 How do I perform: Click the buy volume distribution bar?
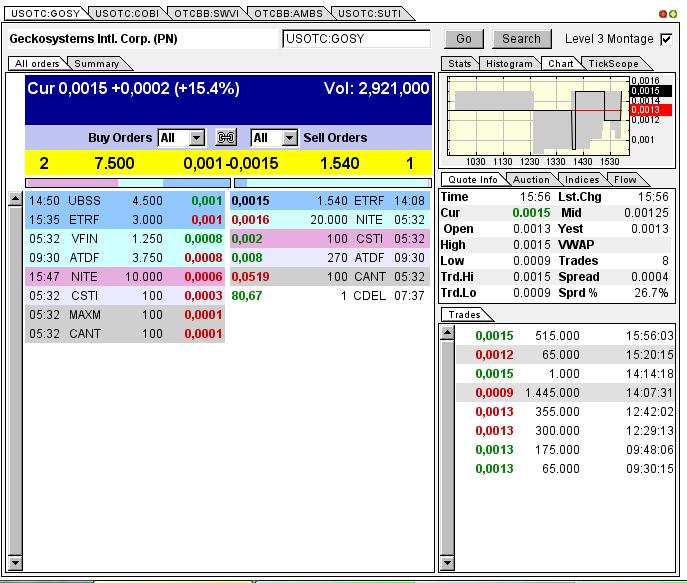[128, 183]
